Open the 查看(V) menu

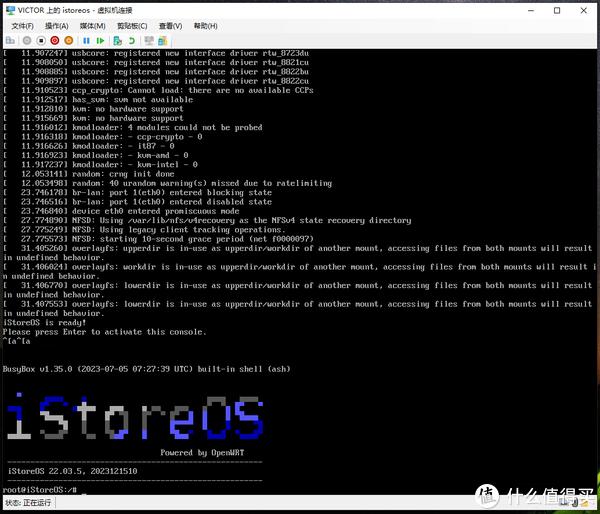(170, 26)
